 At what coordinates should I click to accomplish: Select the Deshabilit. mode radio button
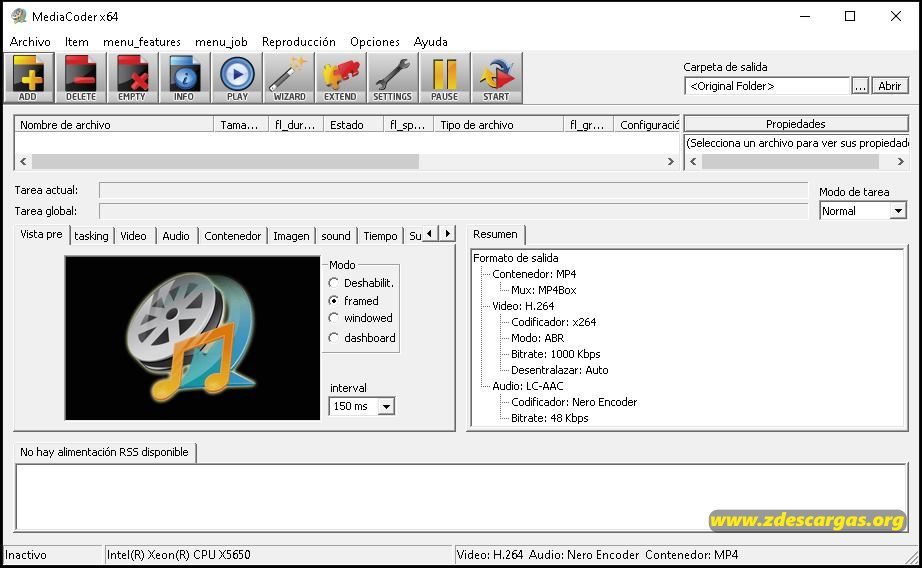[333, 283]
